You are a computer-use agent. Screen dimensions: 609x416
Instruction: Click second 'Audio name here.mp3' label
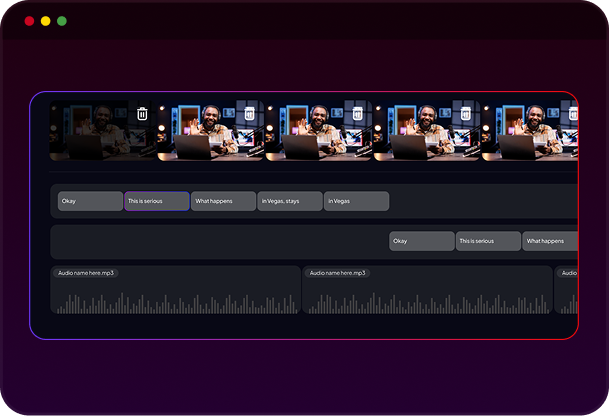[x=338, y=272]
